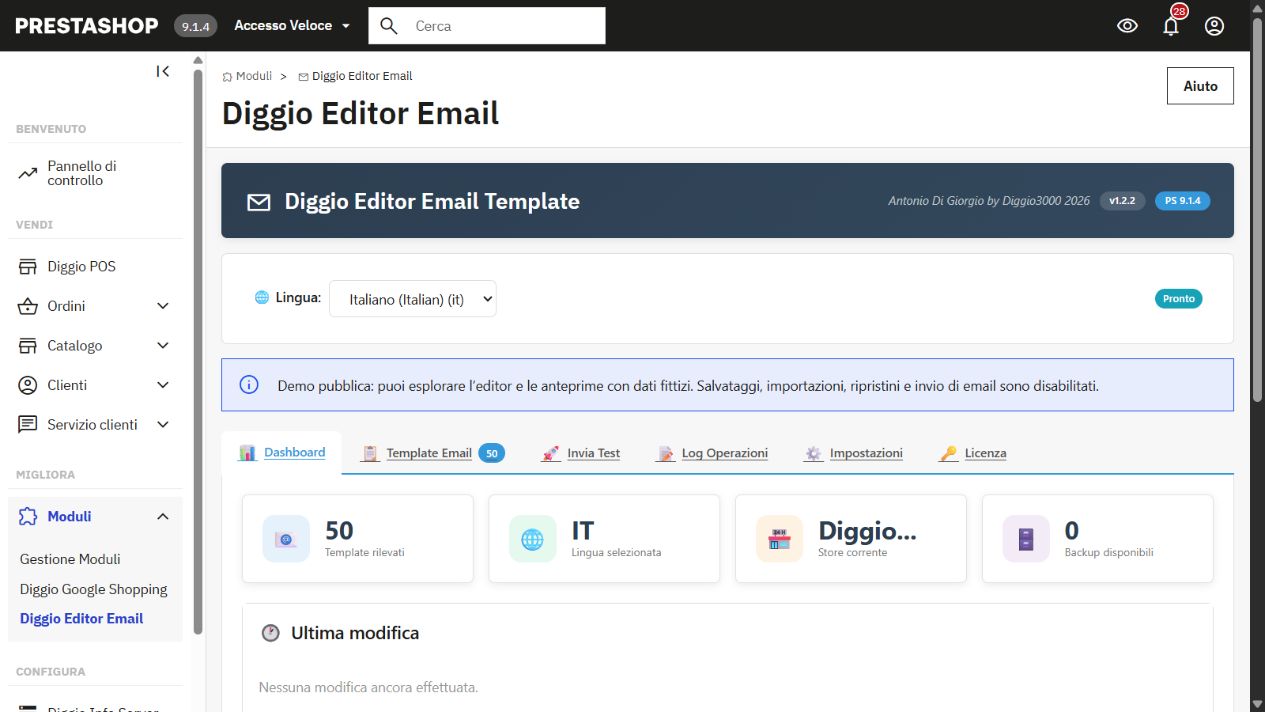Switch to the Impostazioni tab

point(853,453)
